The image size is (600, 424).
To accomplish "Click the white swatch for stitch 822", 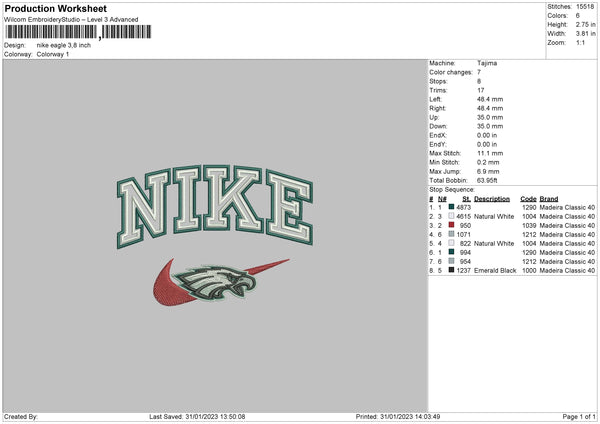I will [452, 243].
